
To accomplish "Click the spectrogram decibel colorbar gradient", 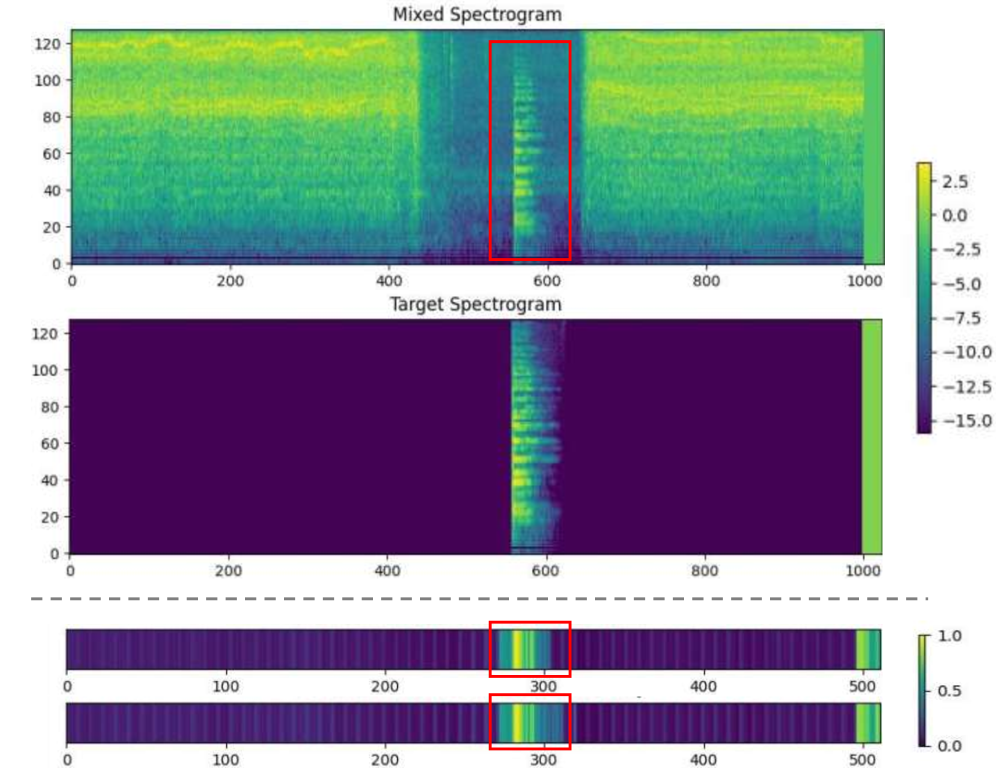I will [924, 298].
